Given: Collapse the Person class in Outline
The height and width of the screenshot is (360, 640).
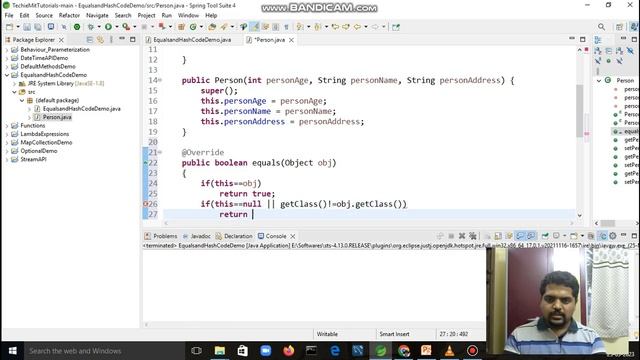Looking at the screenshot, I should pos(599,80).
